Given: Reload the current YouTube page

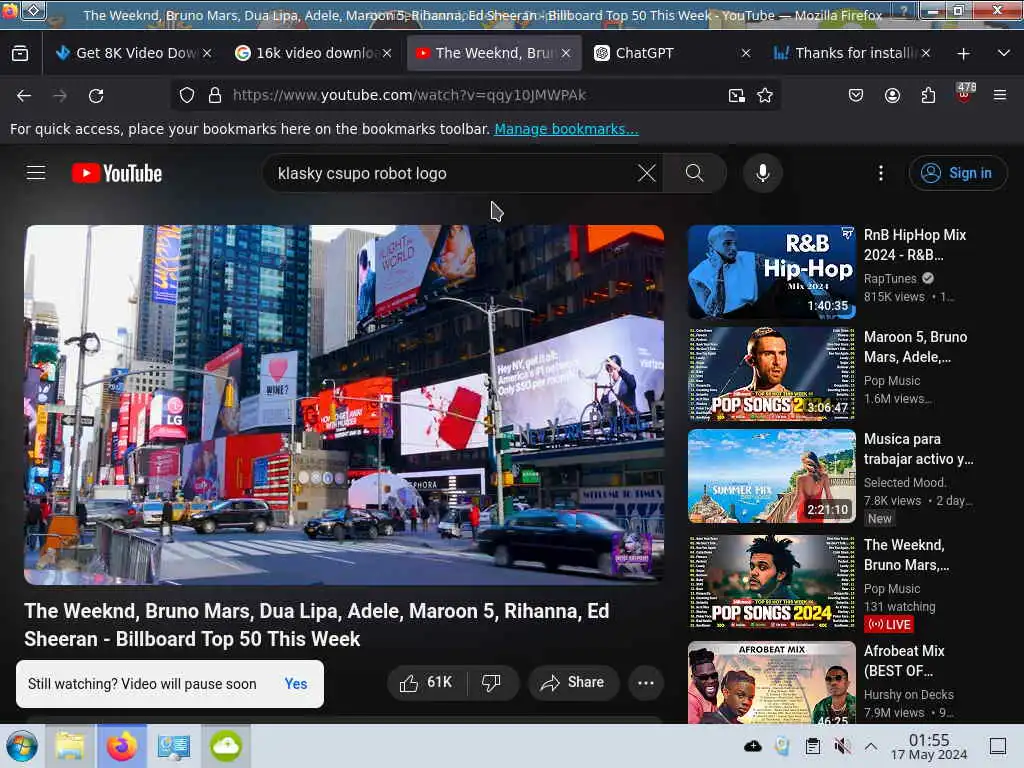Looking at the screenshot, I should (96, 95).
